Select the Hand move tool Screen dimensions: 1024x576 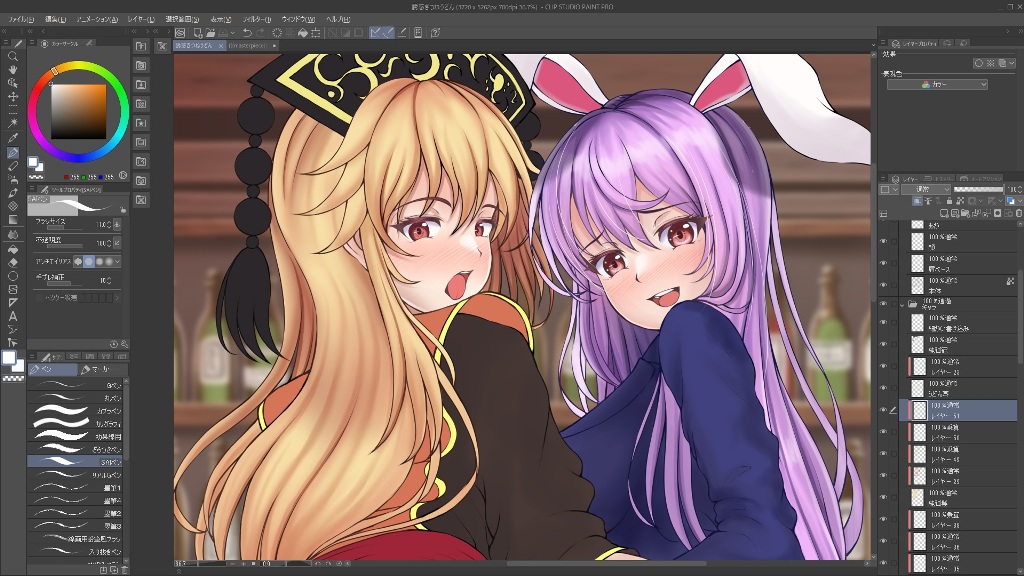point(12,70)
